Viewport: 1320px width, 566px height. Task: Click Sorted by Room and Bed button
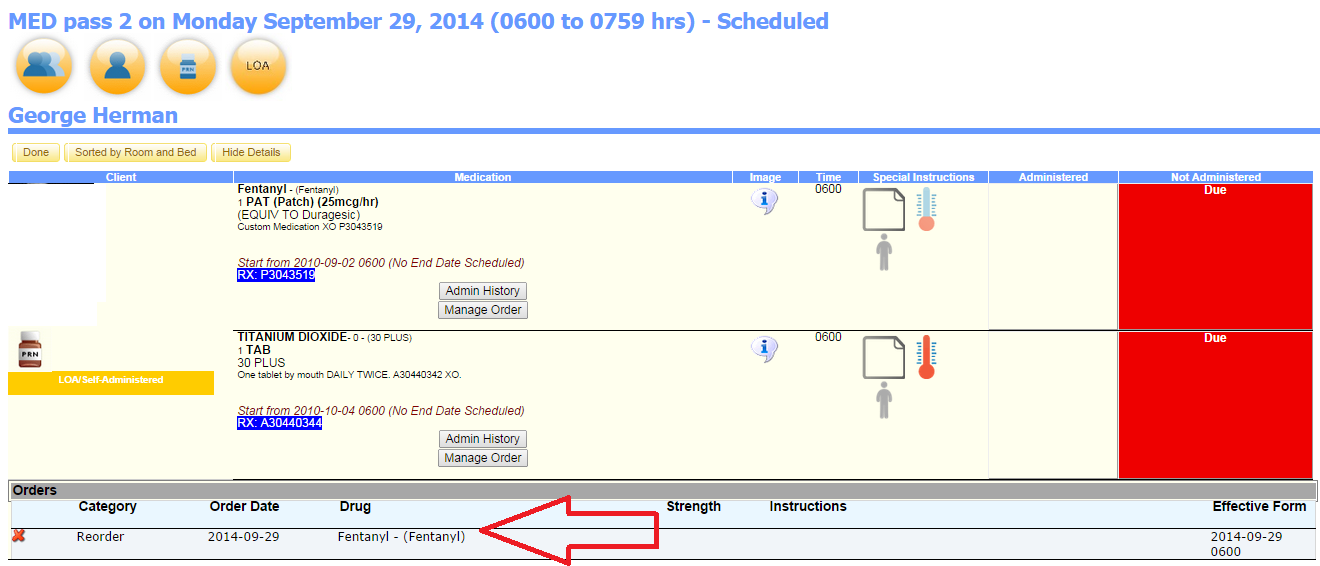[x=135, y=153]
